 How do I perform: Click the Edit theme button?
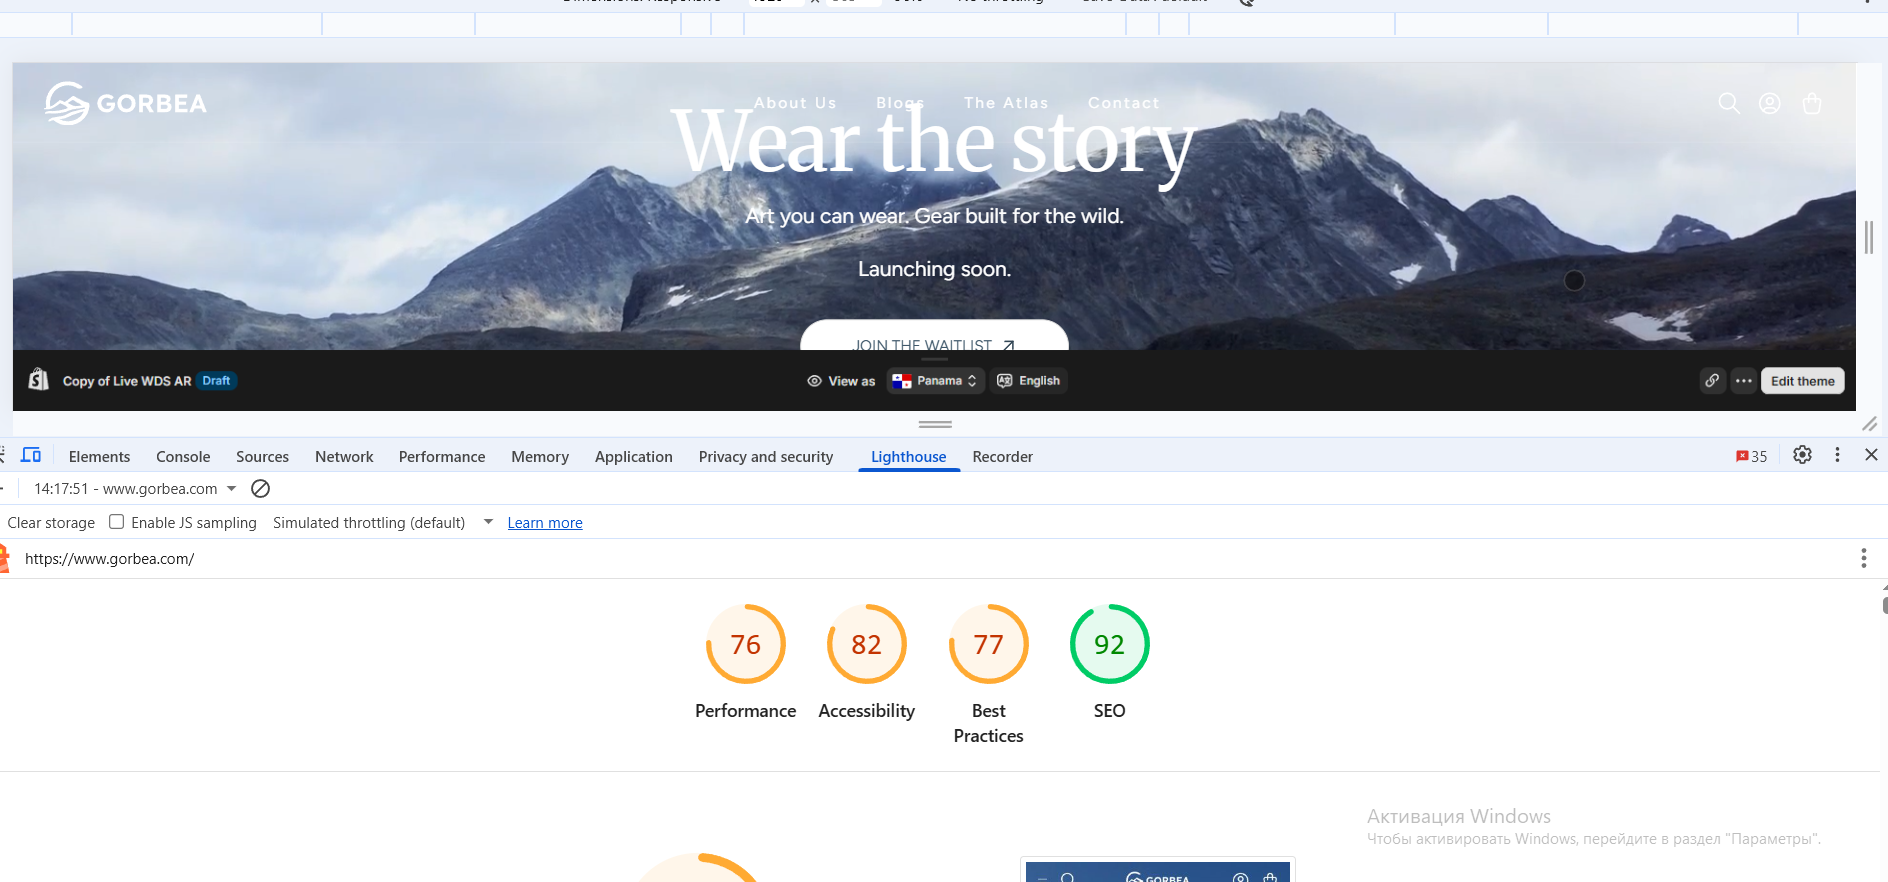pos(1802,381)
